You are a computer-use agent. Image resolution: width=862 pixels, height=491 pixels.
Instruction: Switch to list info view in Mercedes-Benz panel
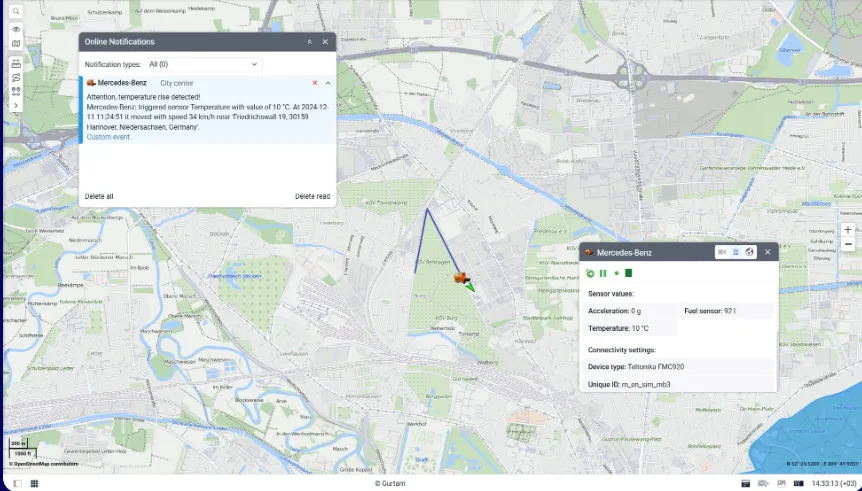tap(736, 252)
